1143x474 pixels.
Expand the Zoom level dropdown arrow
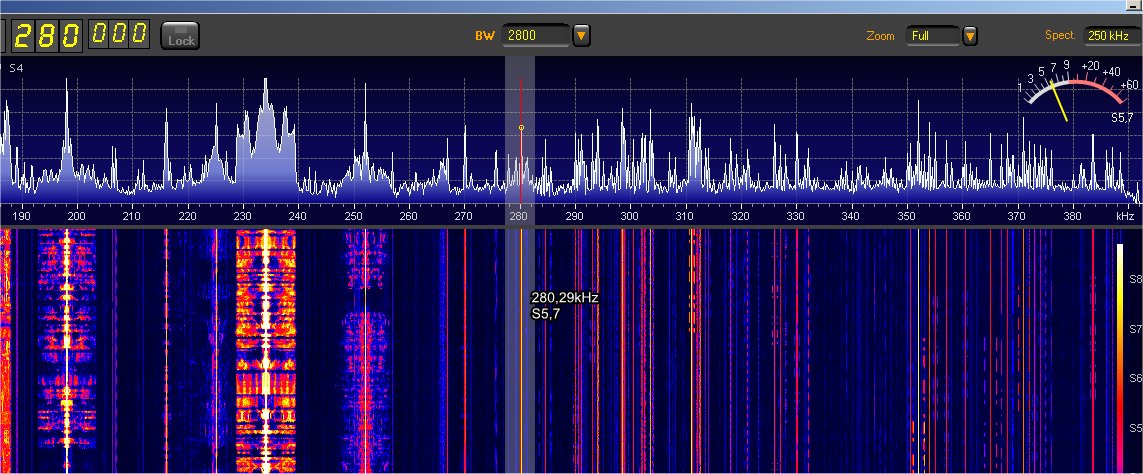969,36
